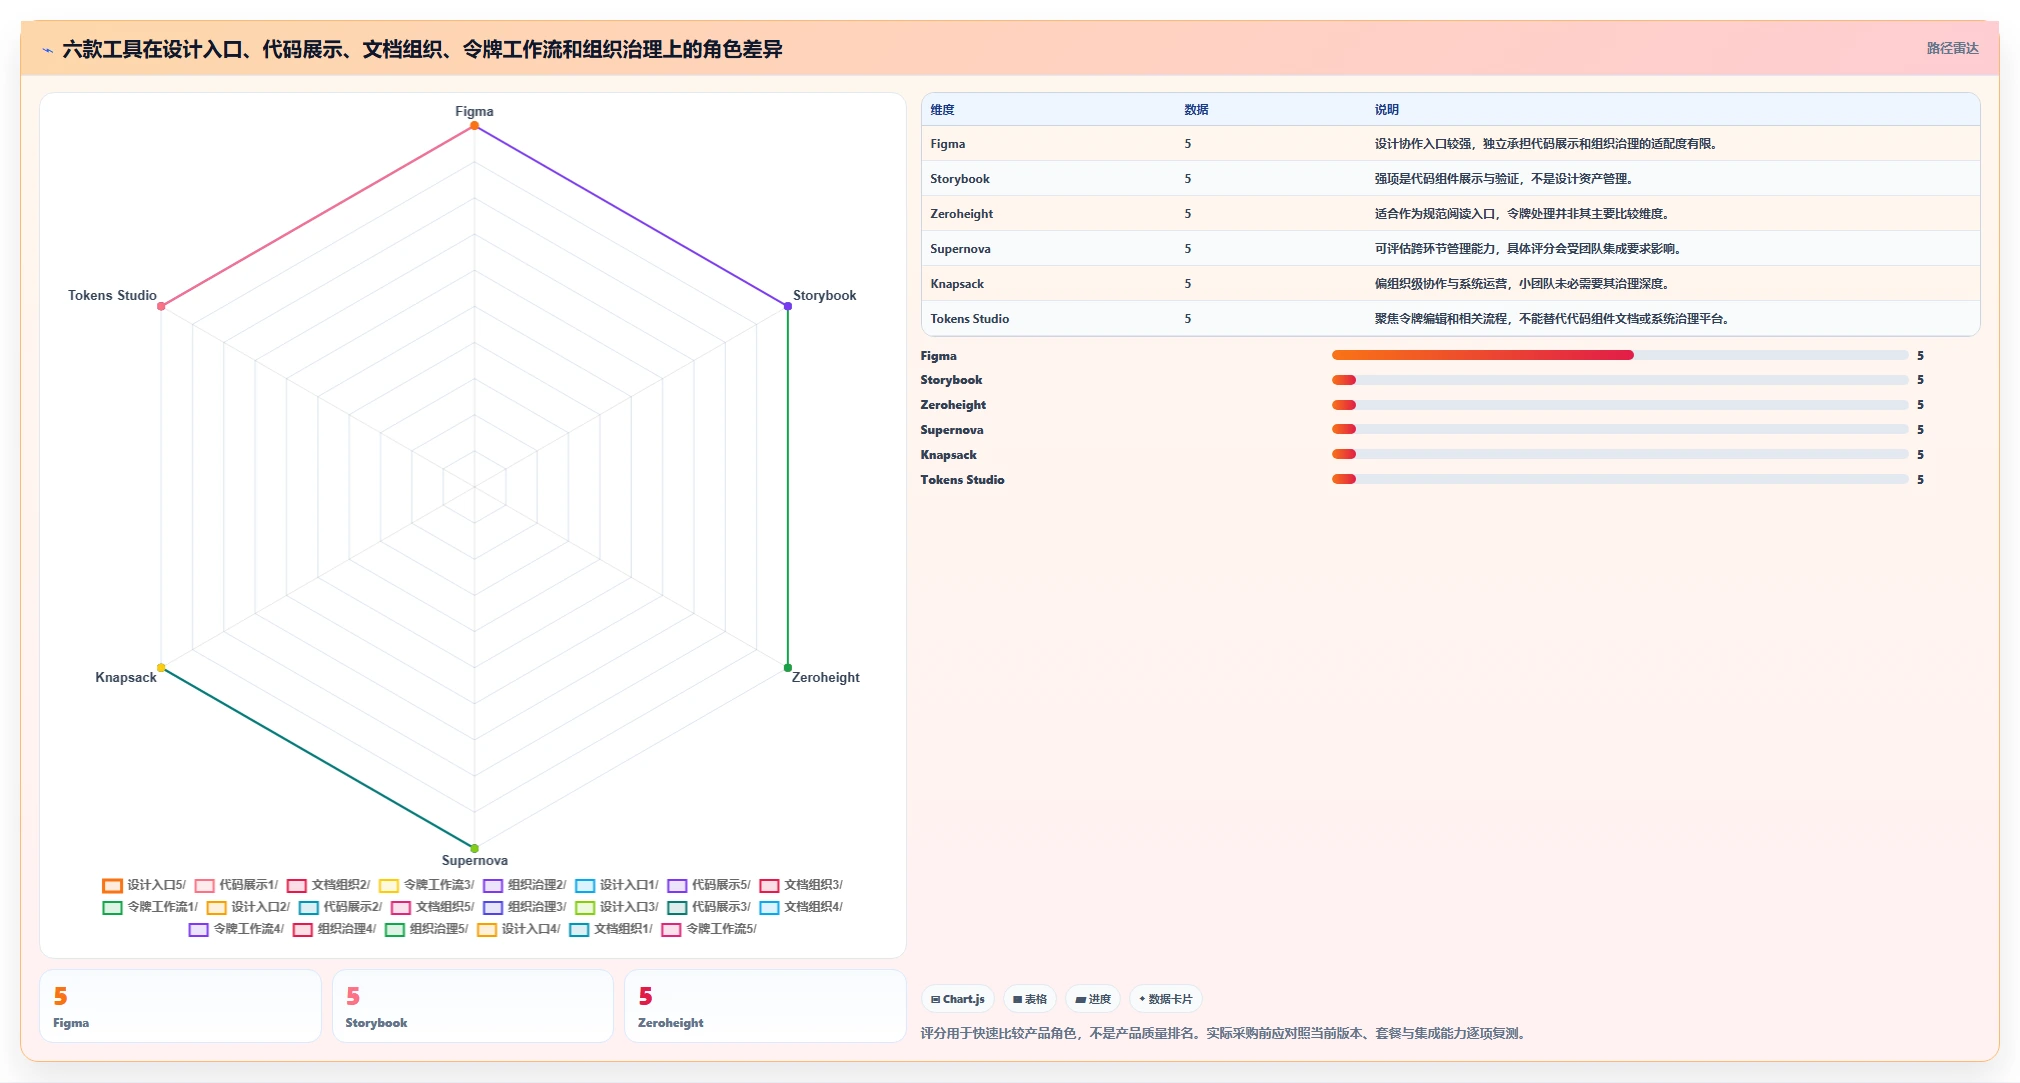Hide the 文档组织5/ dataset in legend
Viewport: 2020px width, 1083px height.
click(433, 907)
